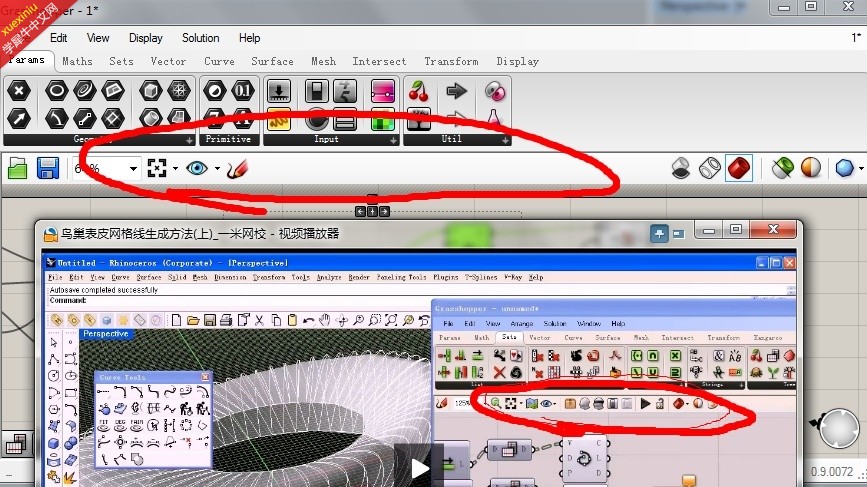
Task: Toggle the red shaded preview mode
Action: point(739,168)
